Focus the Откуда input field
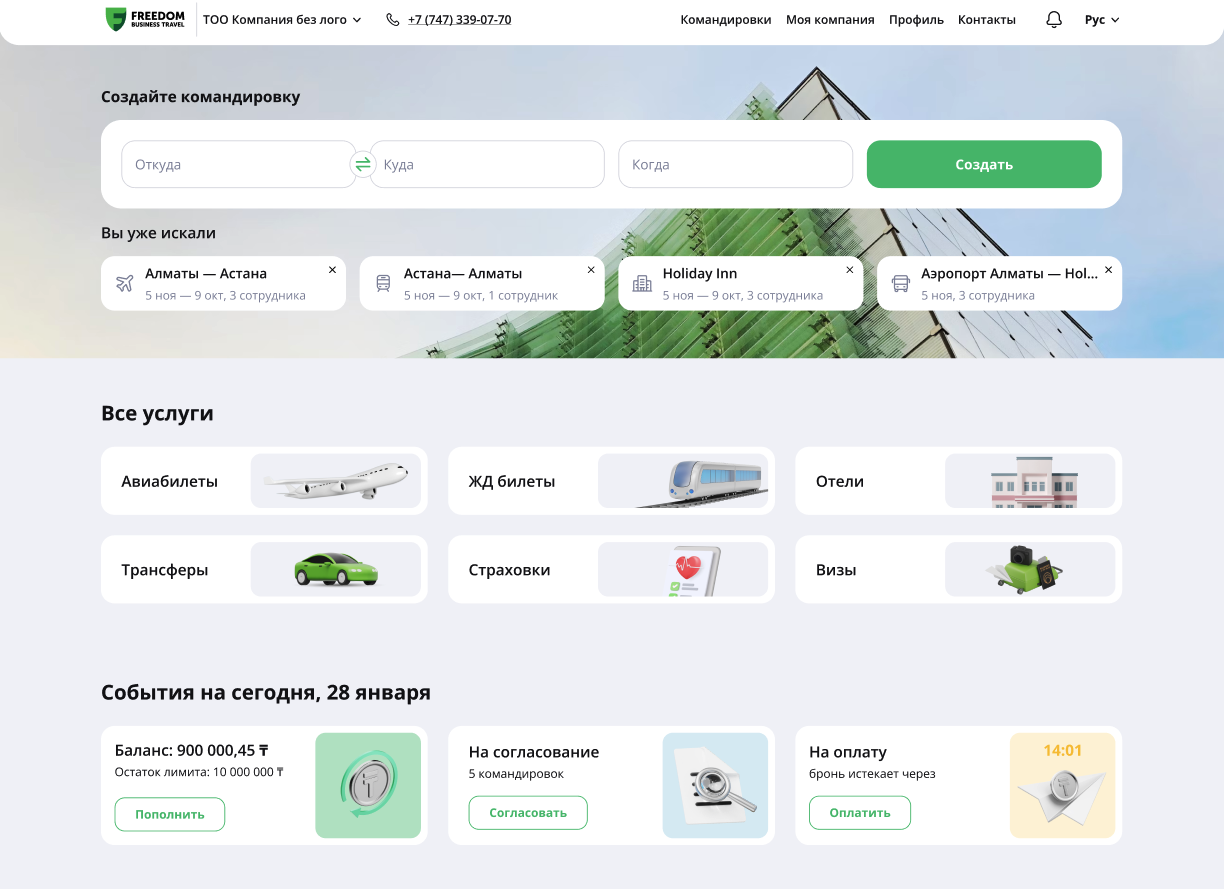Viewport: 1224px width, 889px height. pos(238,164)
